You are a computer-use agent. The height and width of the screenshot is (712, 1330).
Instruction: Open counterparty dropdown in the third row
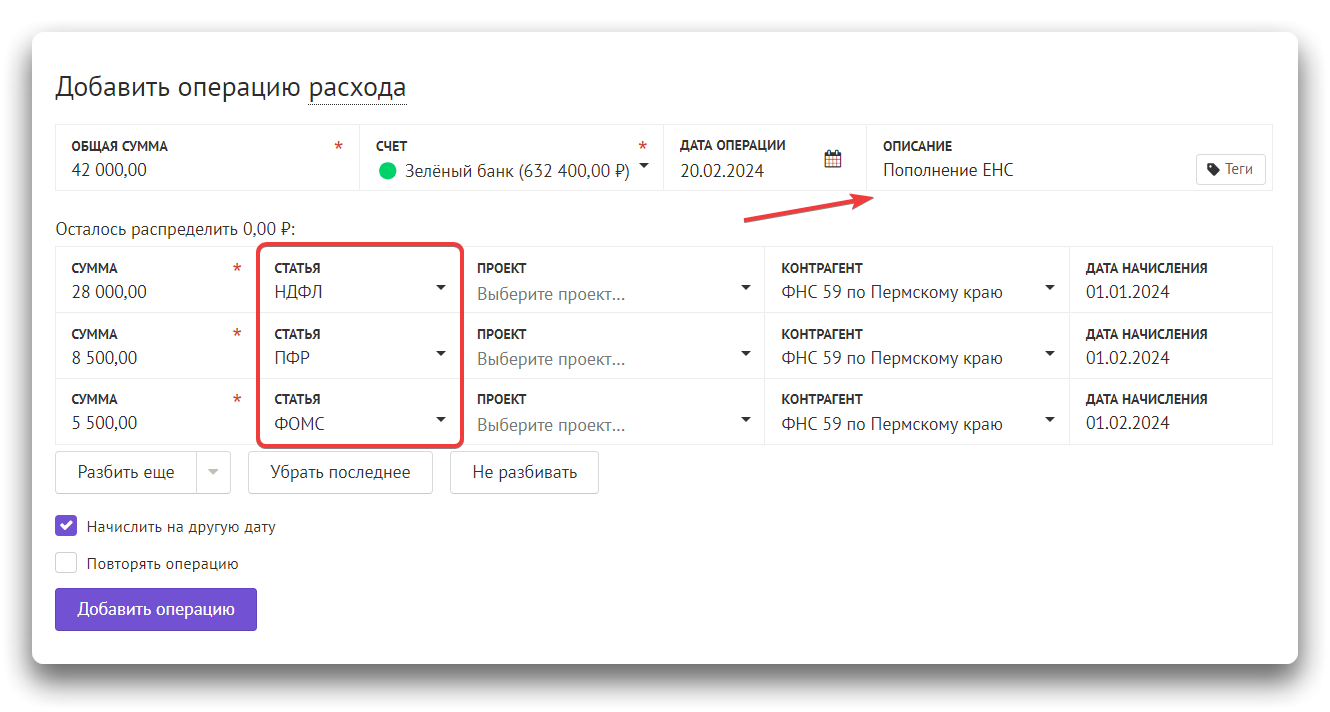coord(1049,419)
